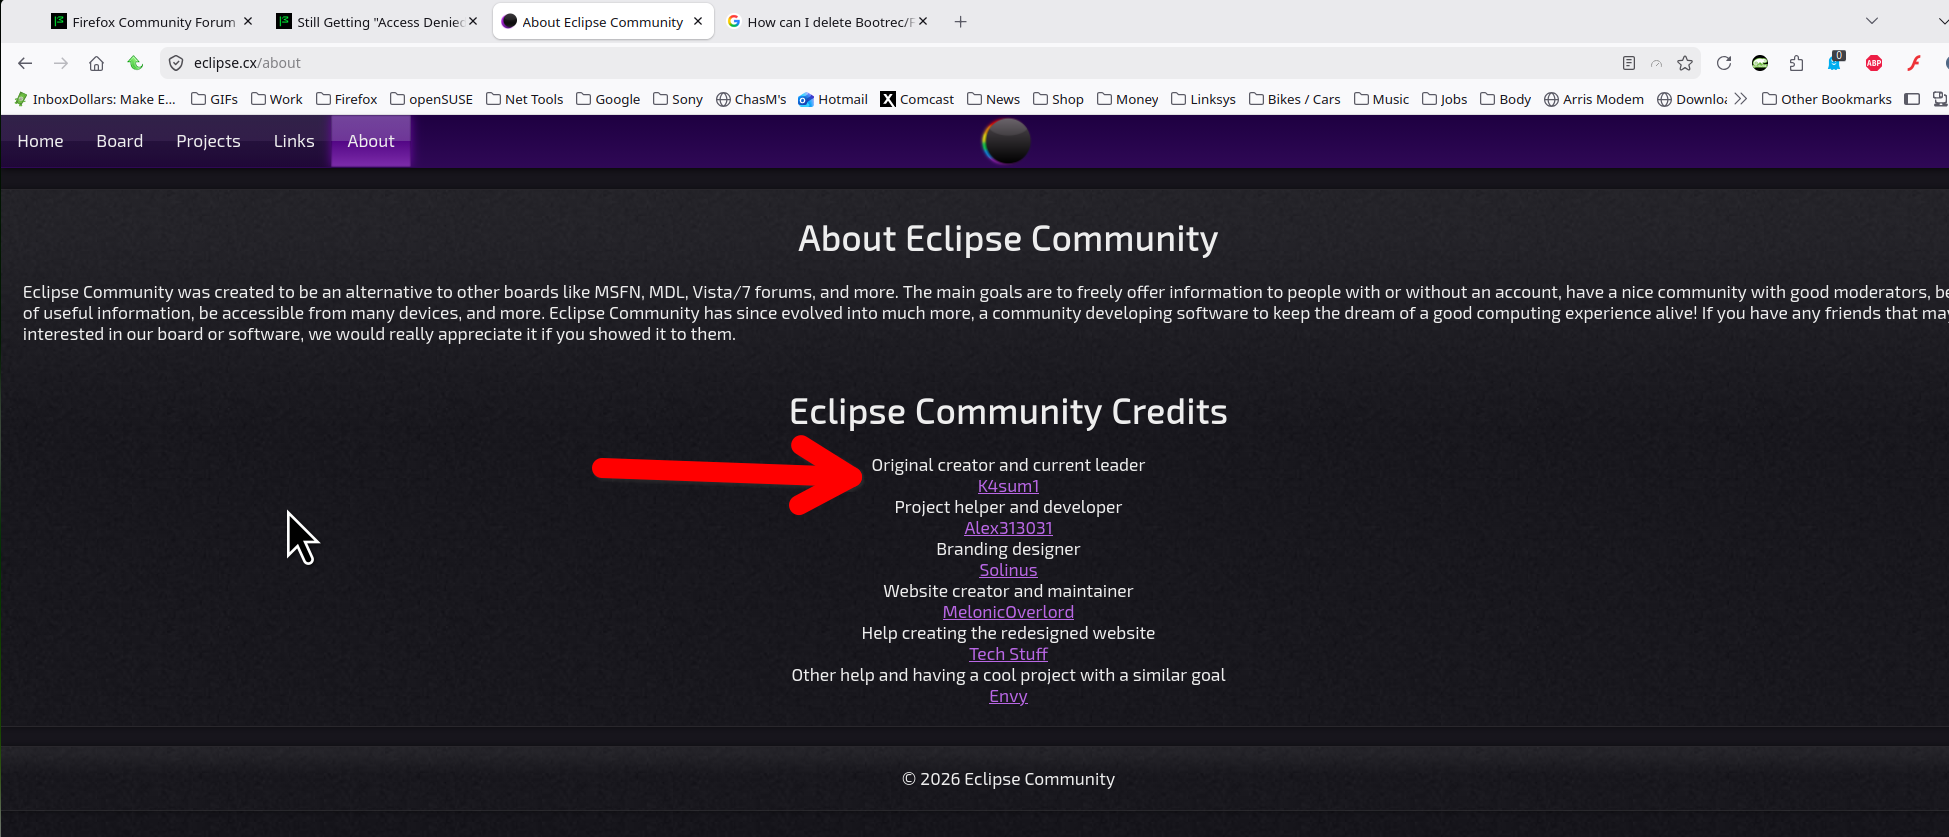Open the tracking protection shield icon
The height and width of the screenshot is (837, 1949).
[x=176, y=63]
